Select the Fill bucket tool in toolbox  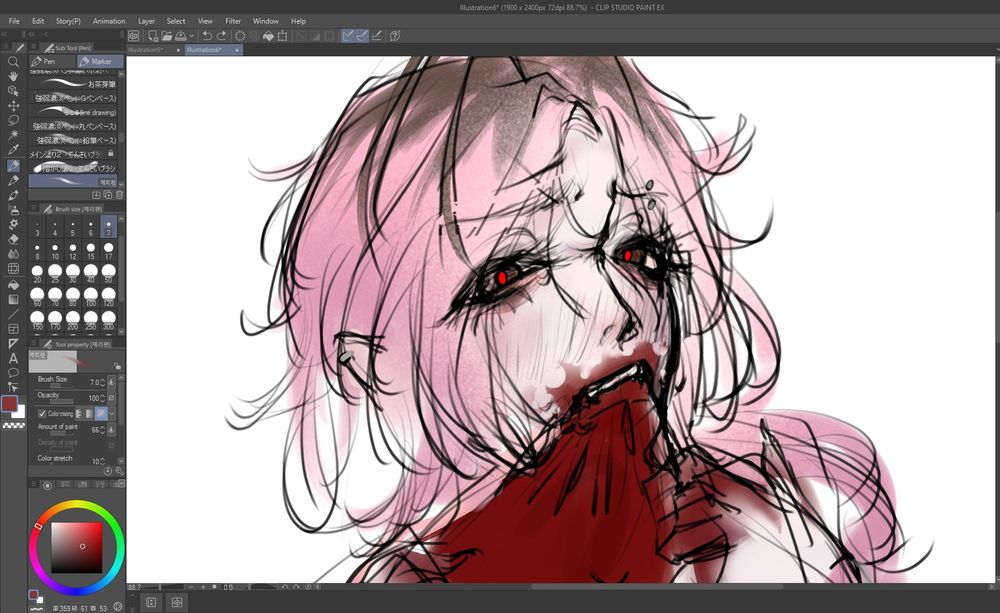click(13, 284)
